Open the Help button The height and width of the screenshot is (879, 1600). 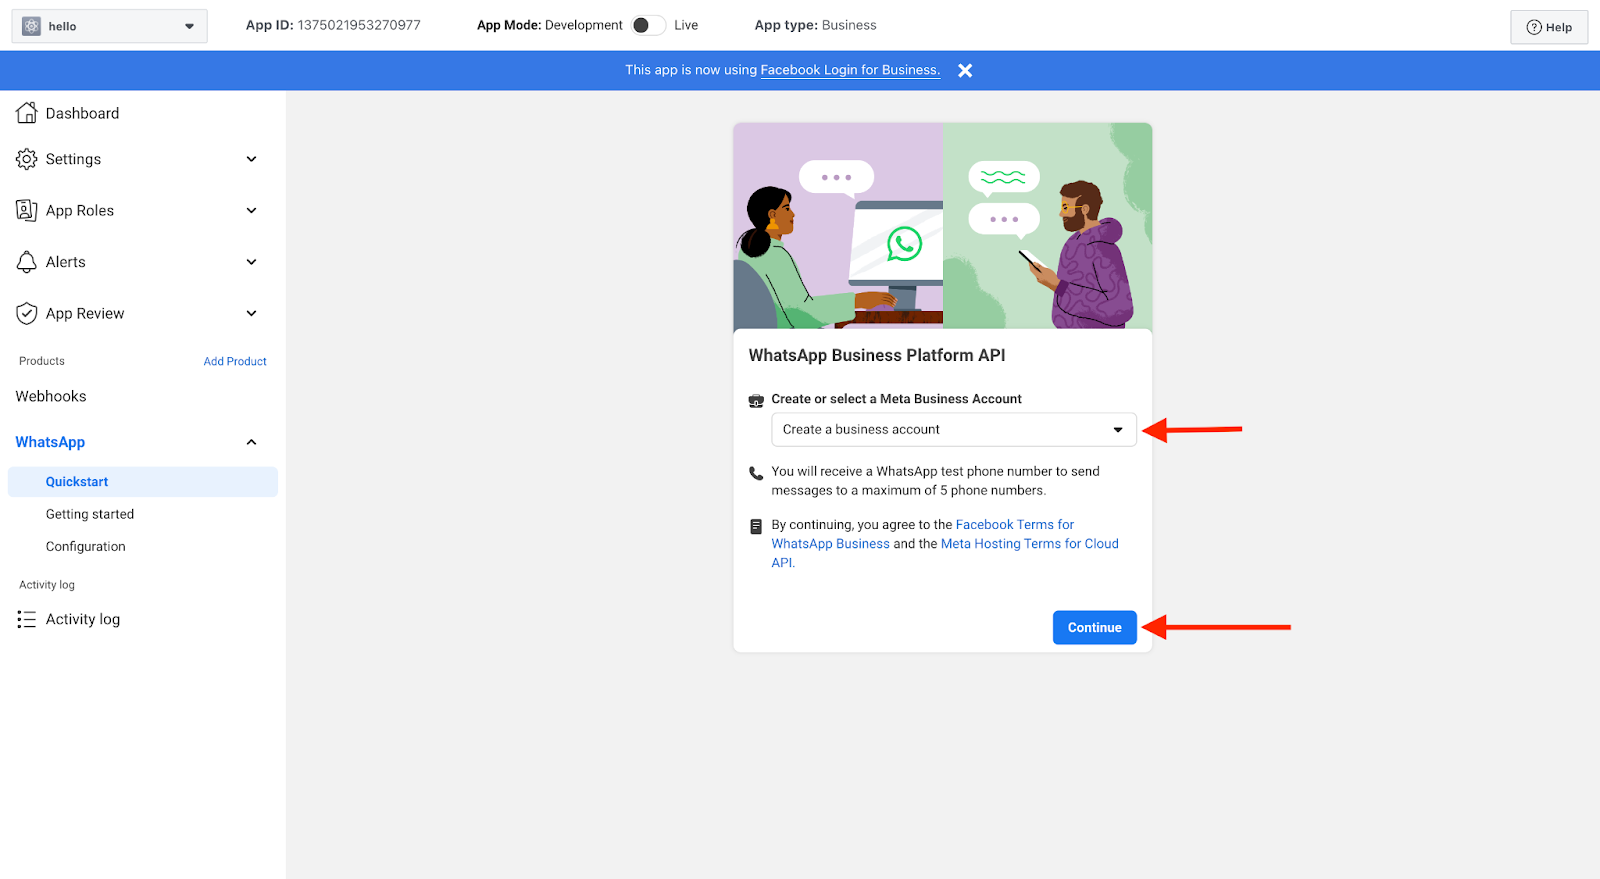point(1549,27)
